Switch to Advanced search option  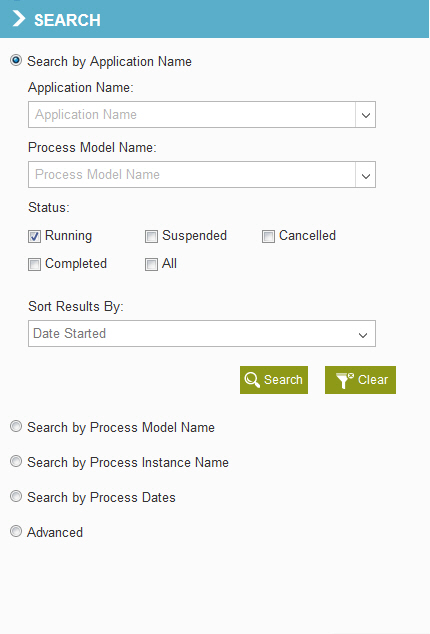[x=16, y=531]
